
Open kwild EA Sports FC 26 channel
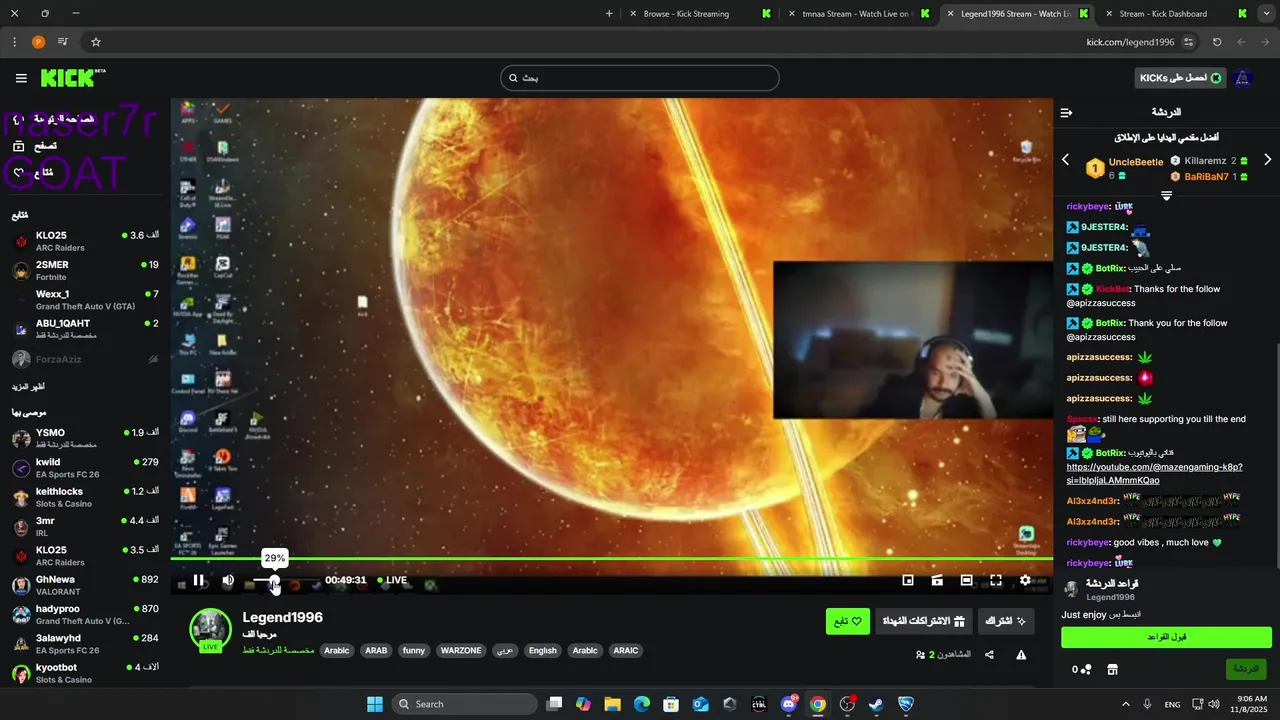[85, 468]
